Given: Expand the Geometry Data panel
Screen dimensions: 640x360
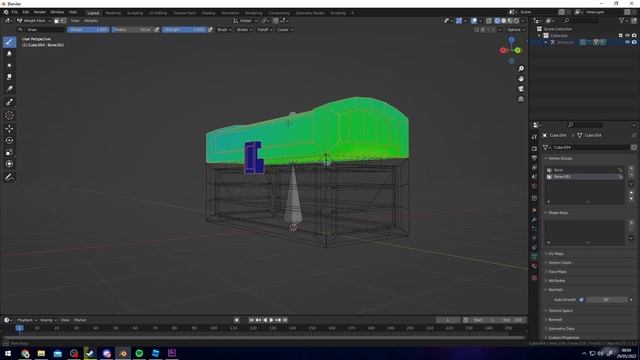Looking at the screenshot, I should point(561,329).
